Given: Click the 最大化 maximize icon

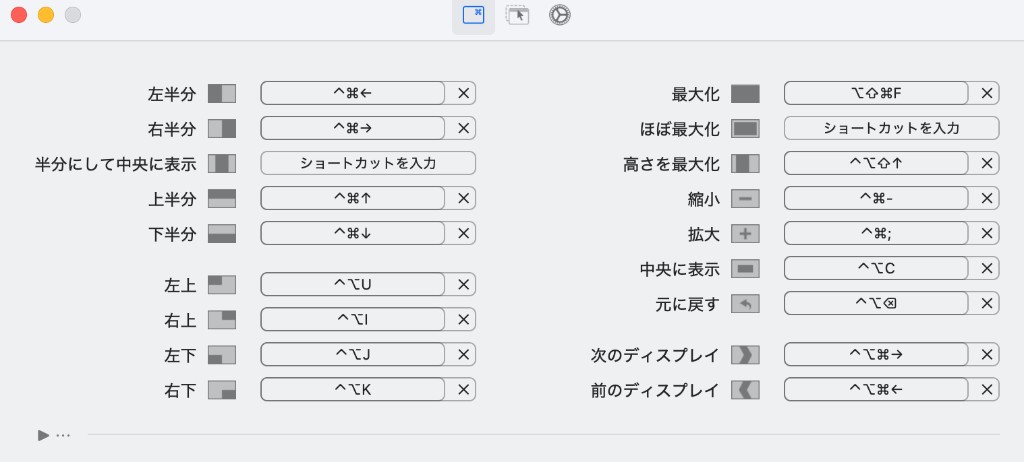Looking at the screenshot, I should coord(745,93).
